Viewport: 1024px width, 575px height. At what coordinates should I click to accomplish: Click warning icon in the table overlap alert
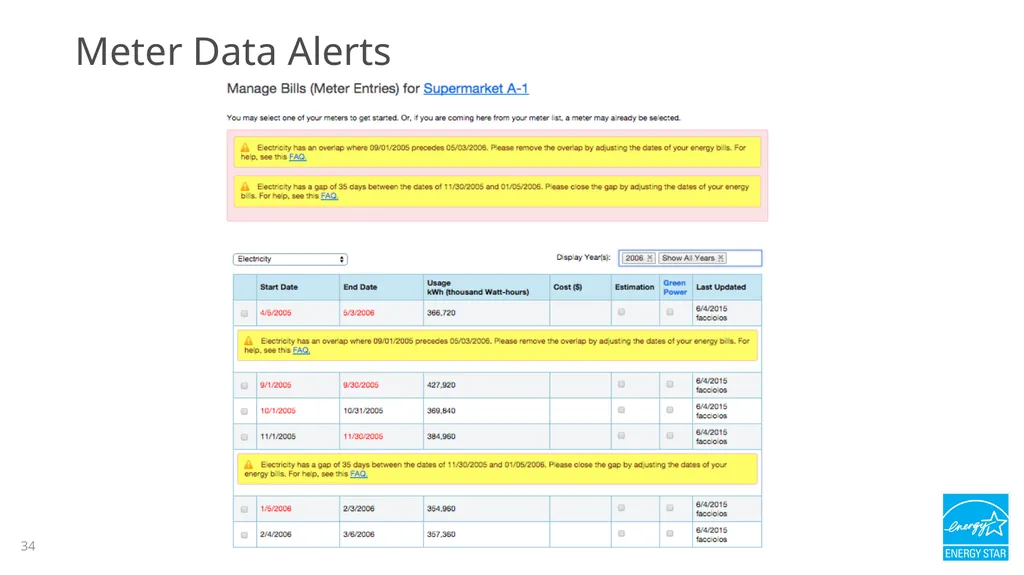(x=249, y=341)
